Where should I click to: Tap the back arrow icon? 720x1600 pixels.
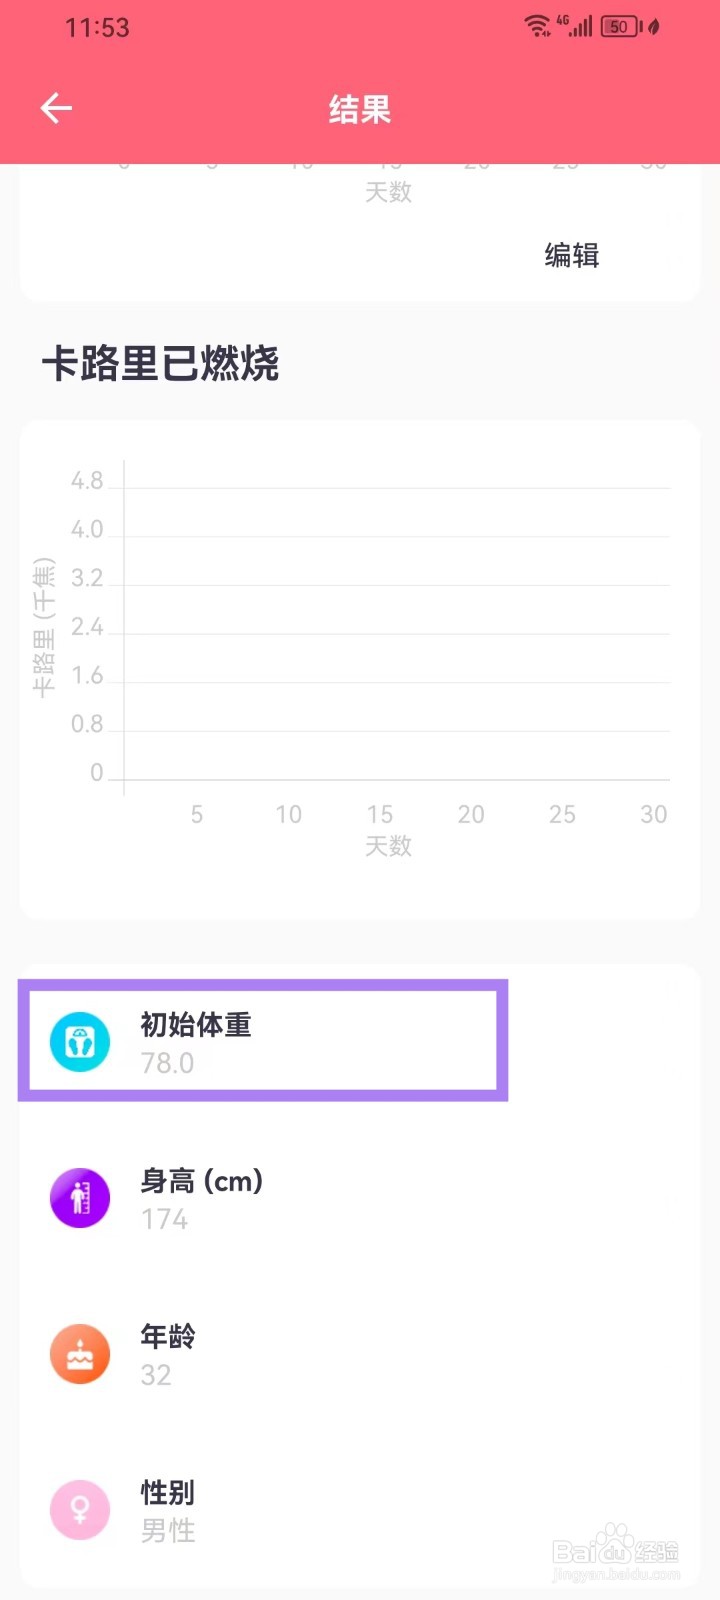[x=56, y=108]
